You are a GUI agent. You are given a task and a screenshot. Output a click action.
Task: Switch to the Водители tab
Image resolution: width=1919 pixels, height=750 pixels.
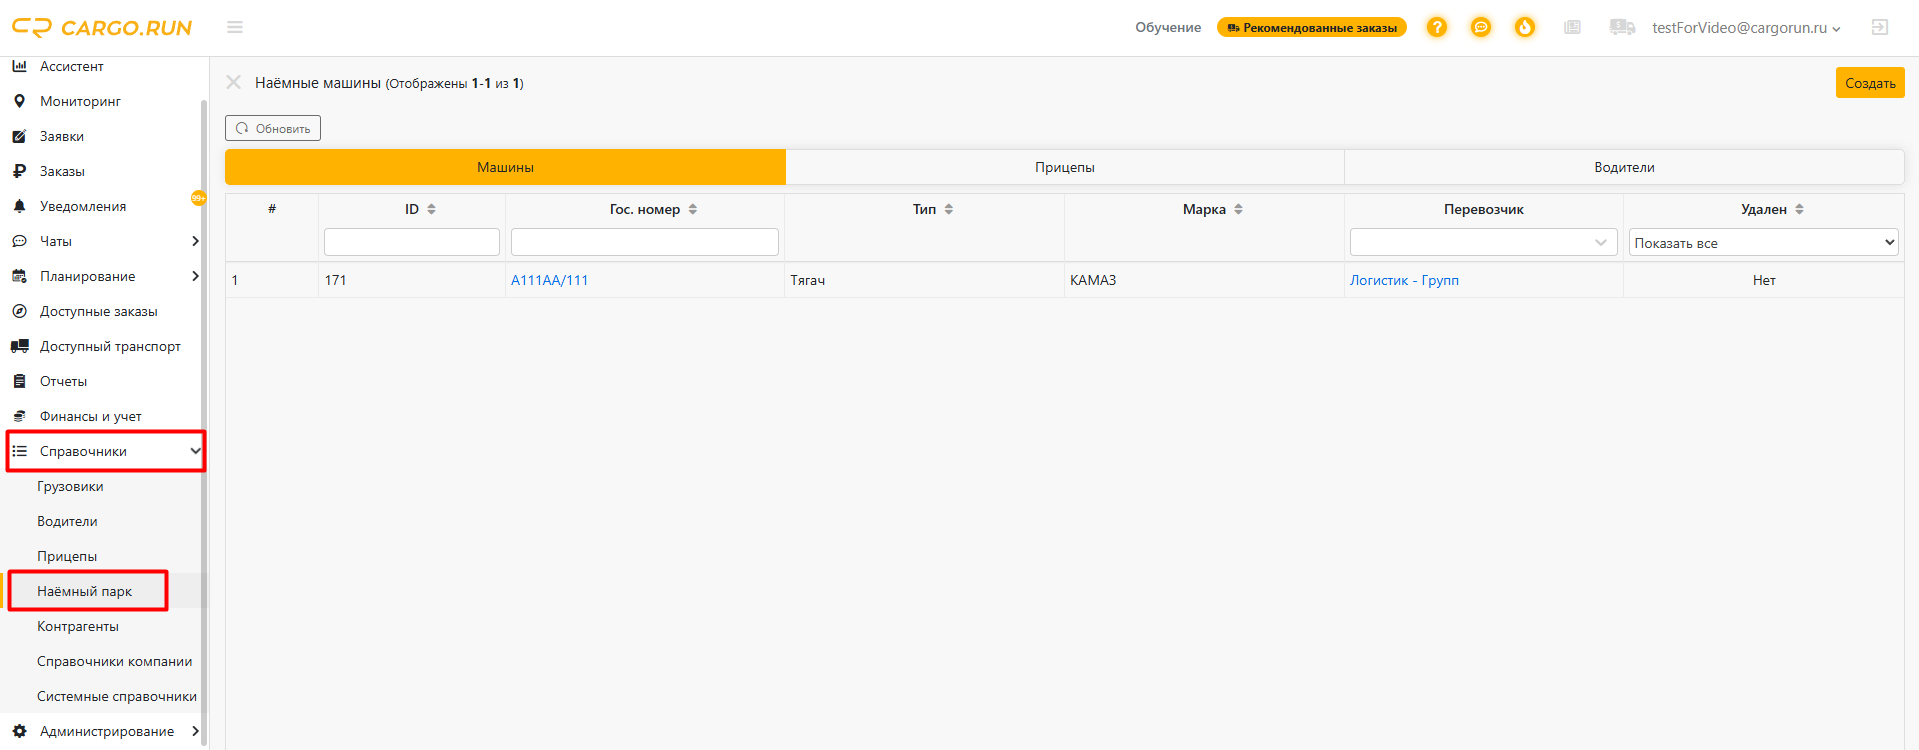click(1624, 167)
